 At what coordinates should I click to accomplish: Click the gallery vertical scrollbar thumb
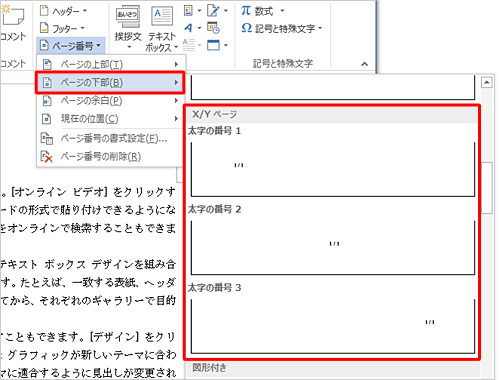click(487, 187)
